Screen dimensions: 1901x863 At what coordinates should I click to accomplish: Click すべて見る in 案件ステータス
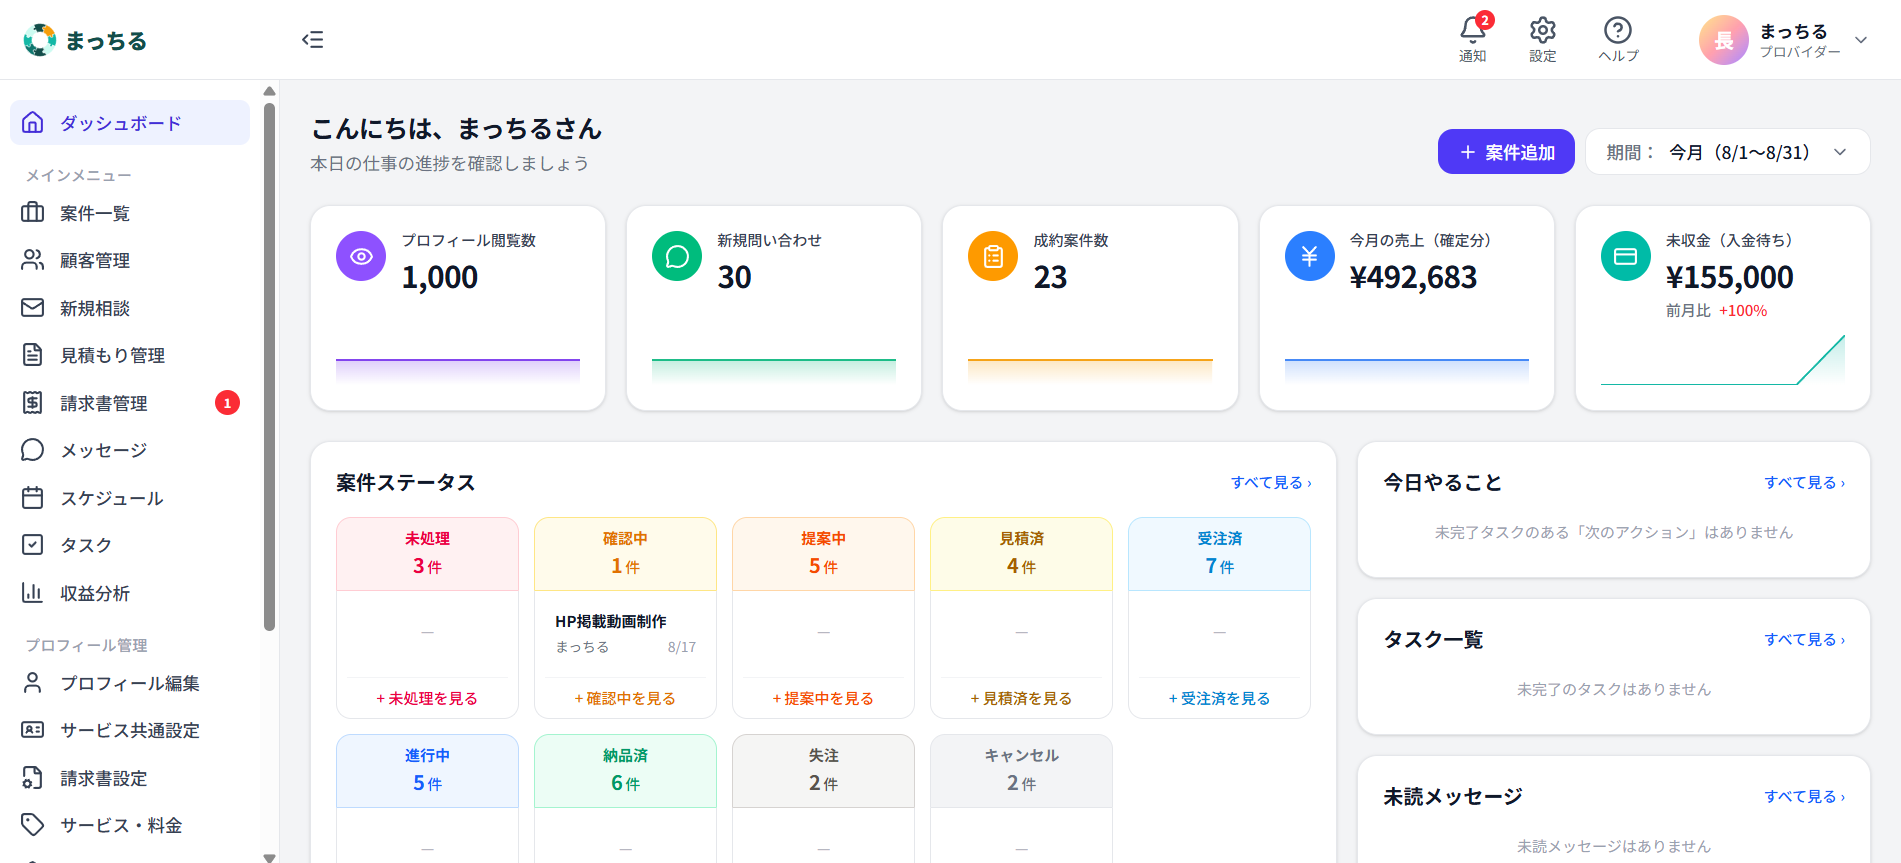pos(1271,482)
